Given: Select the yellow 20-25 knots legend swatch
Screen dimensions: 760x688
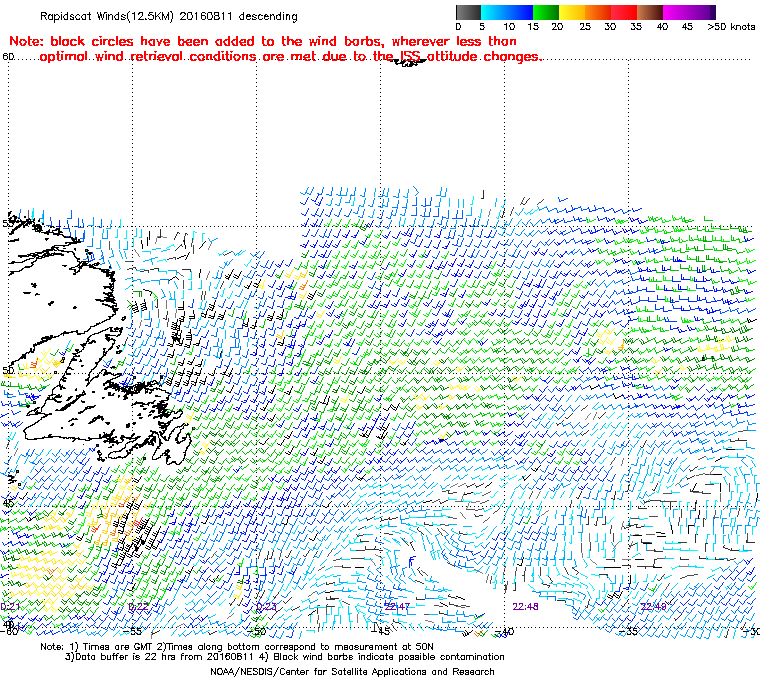Looking at the screenshot, I should tap(572, 12).
